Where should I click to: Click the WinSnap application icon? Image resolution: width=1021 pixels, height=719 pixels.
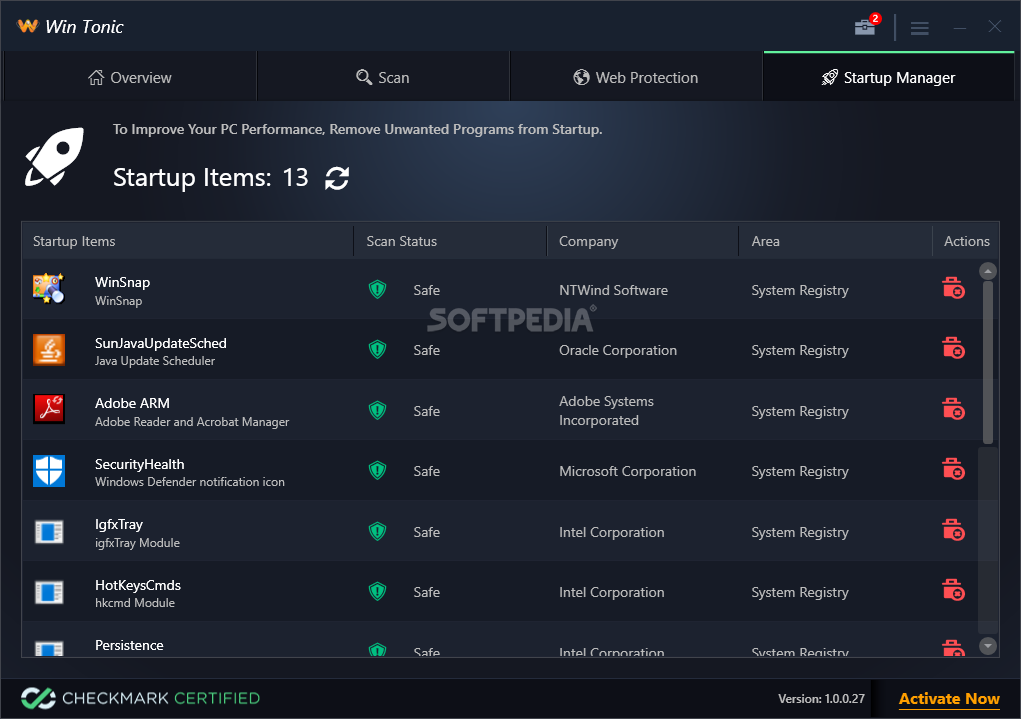point(49,289)
